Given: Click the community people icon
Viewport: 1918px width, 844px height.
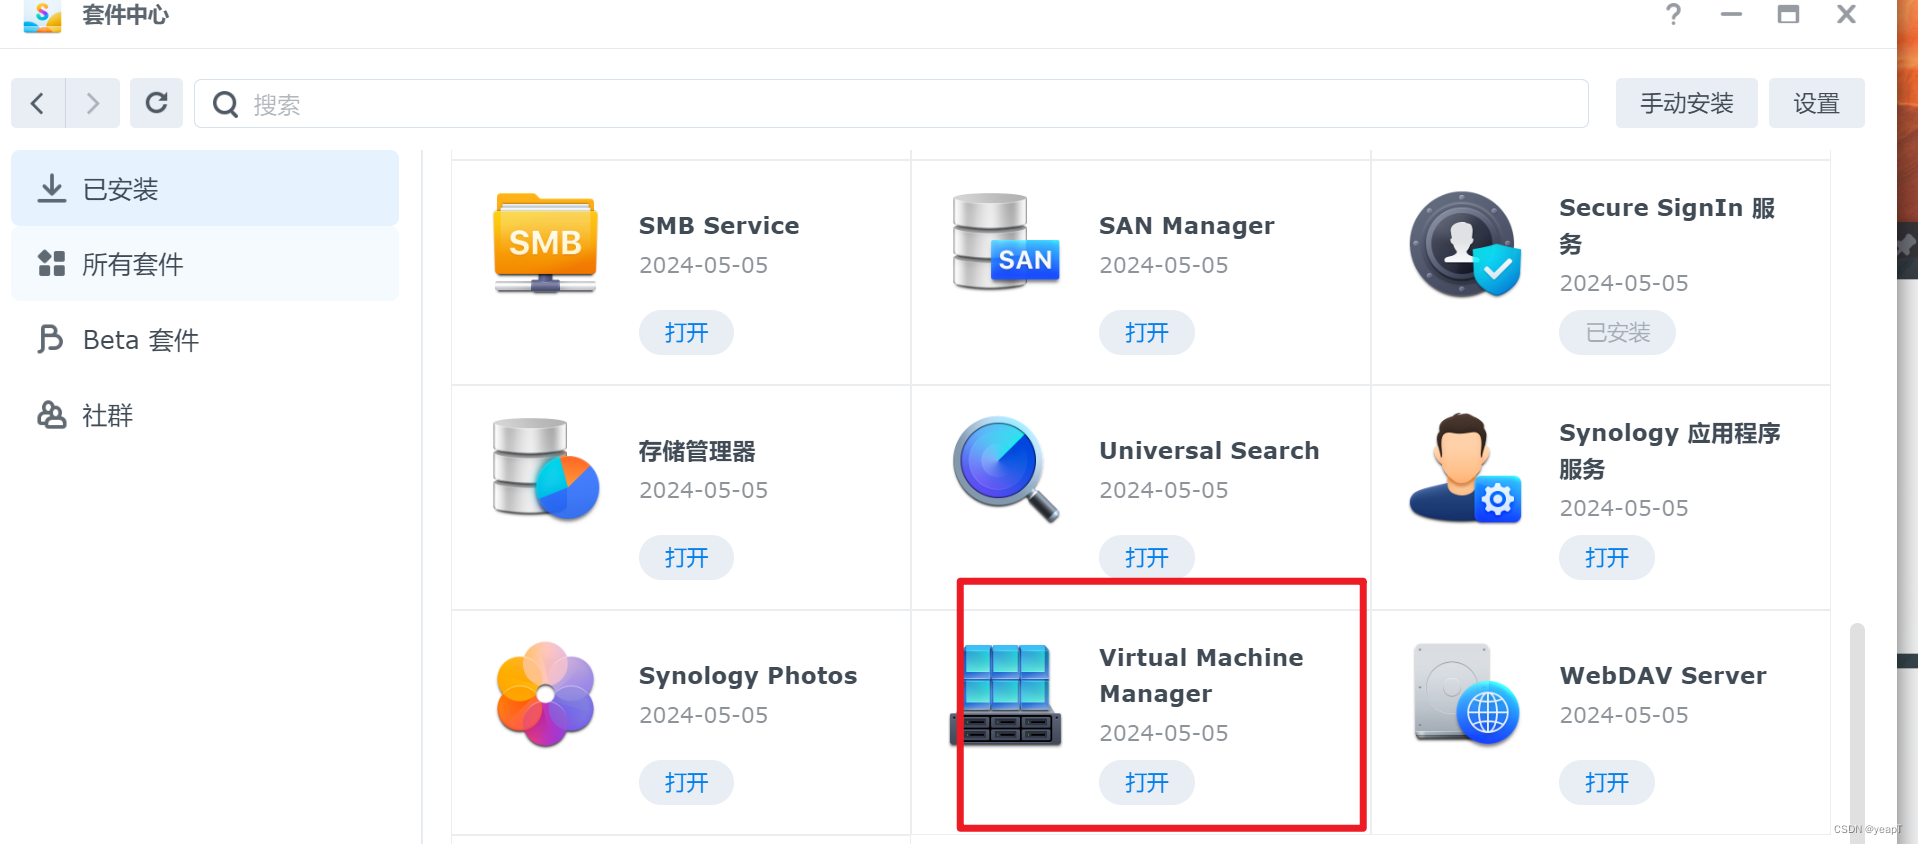Looking at the screenshot, I should pos(51,414).
